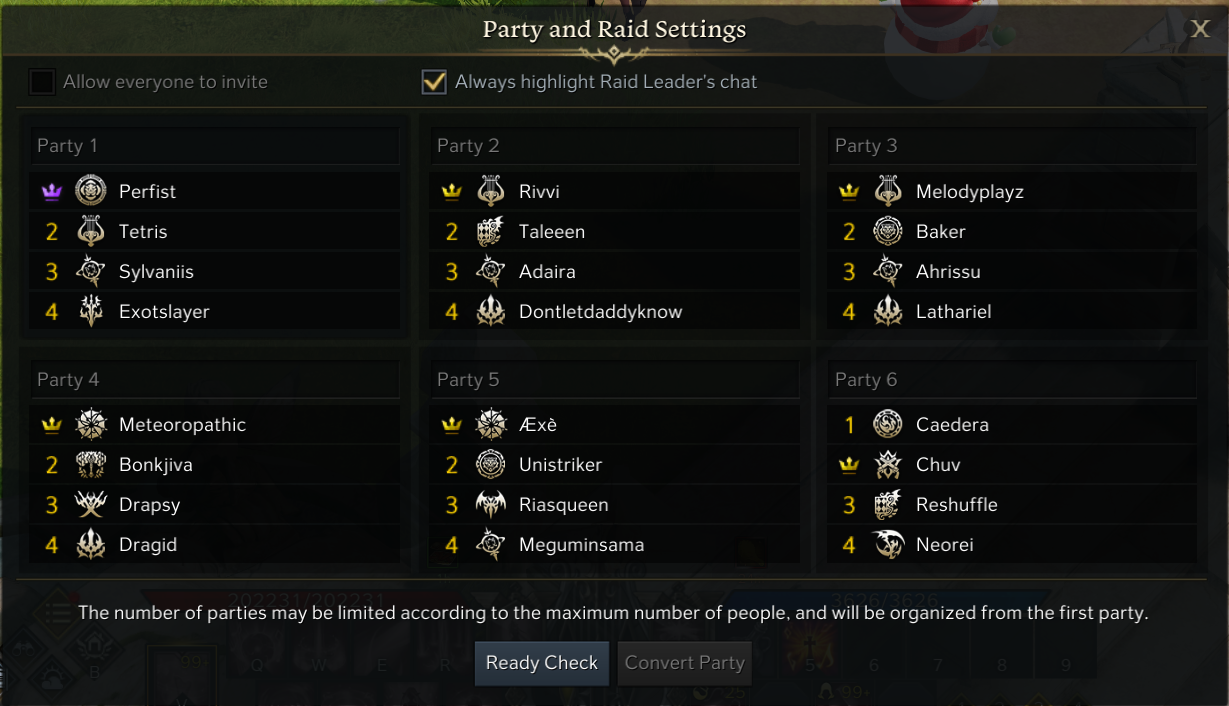Click the class icon beside Perfist

coord(91,190)
